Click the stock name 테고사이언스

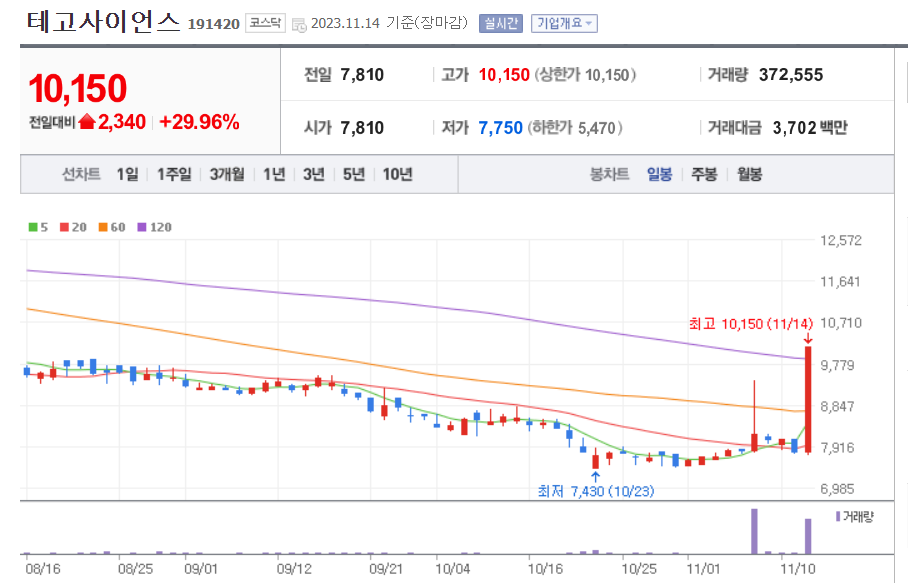[x=104, y=22]
